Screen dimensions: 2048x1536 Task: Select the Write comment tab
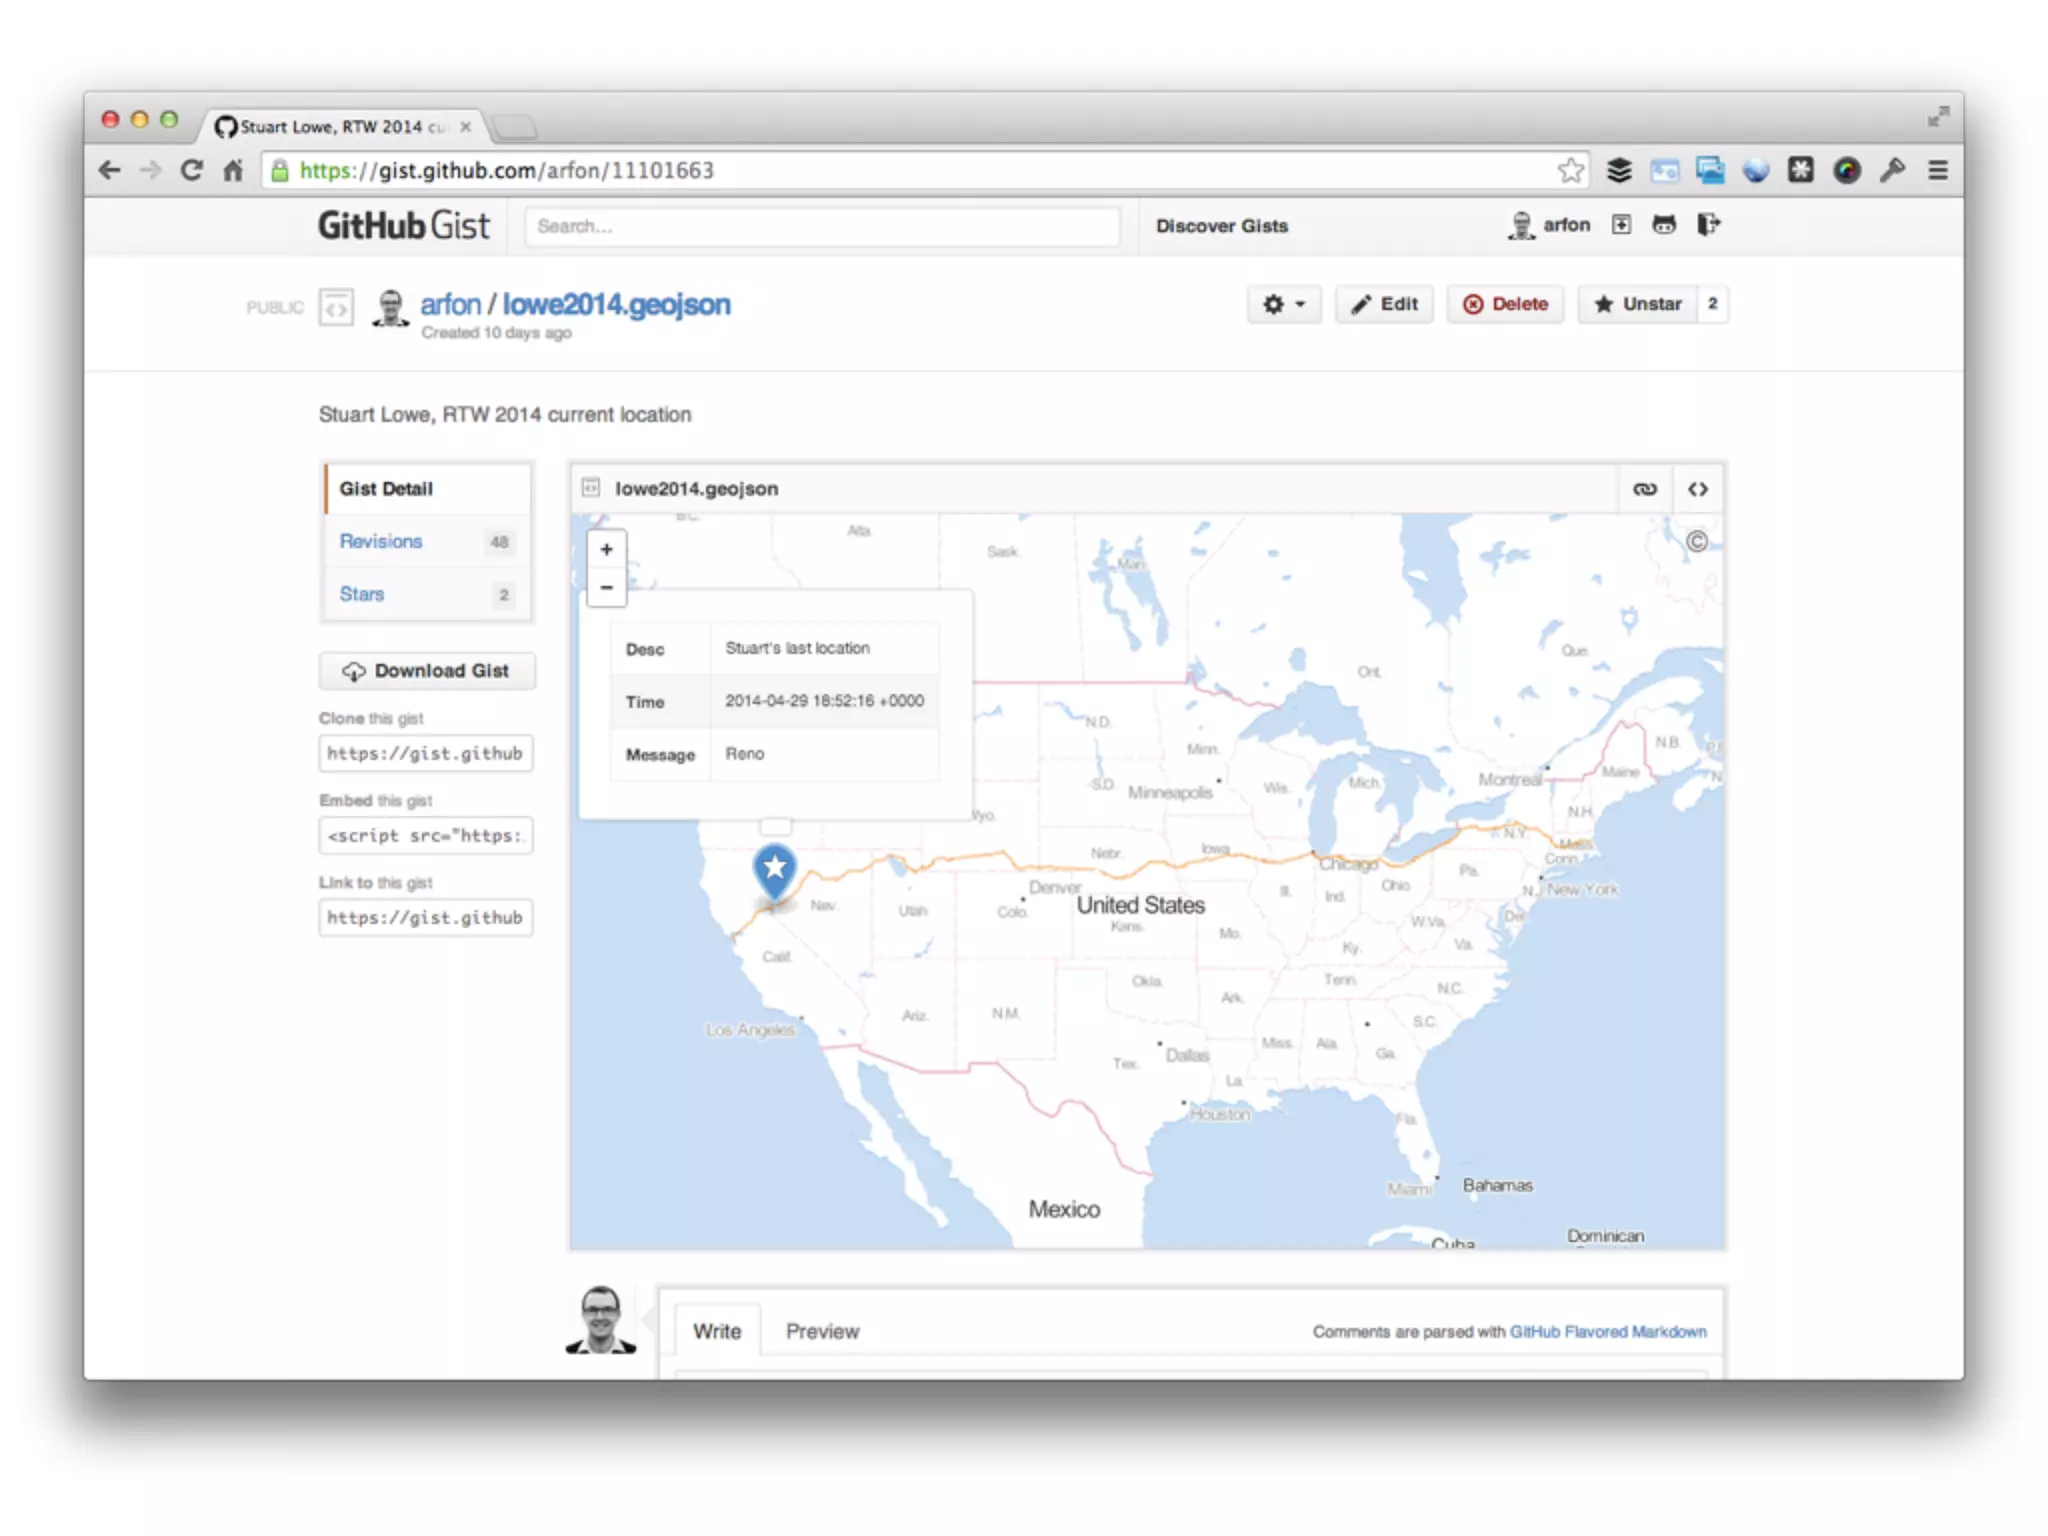[717, 1331]
